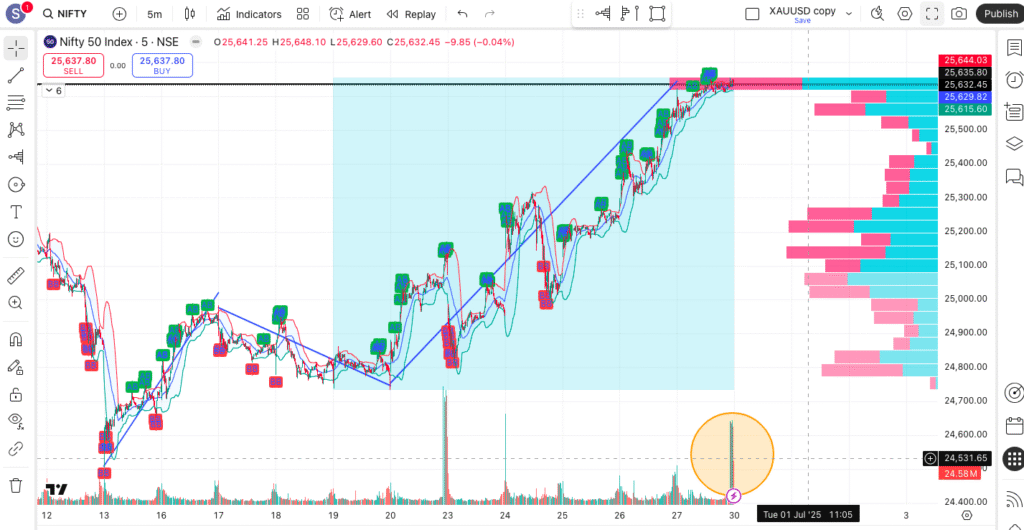Open user profile menu avatar

16,14
